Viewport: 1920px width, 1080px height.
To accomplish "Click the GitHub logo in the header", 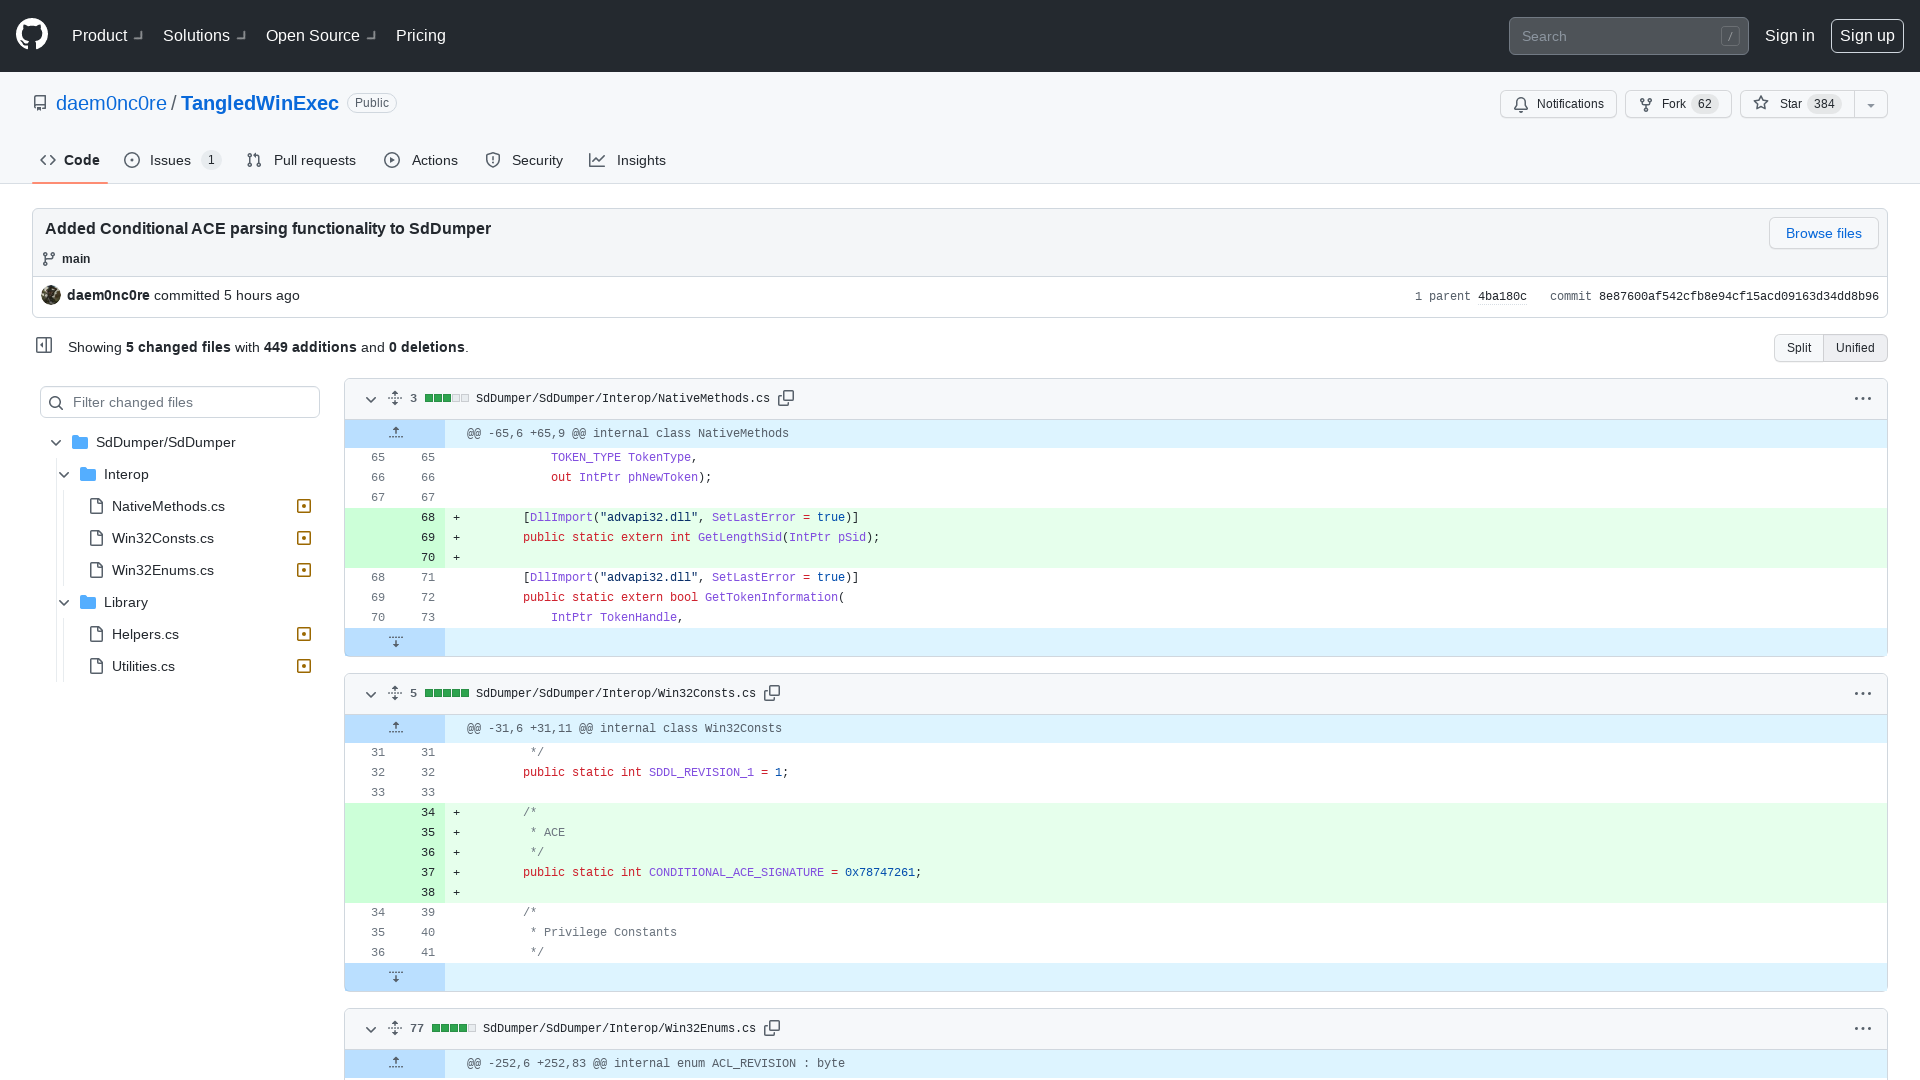I will (30, 35).
